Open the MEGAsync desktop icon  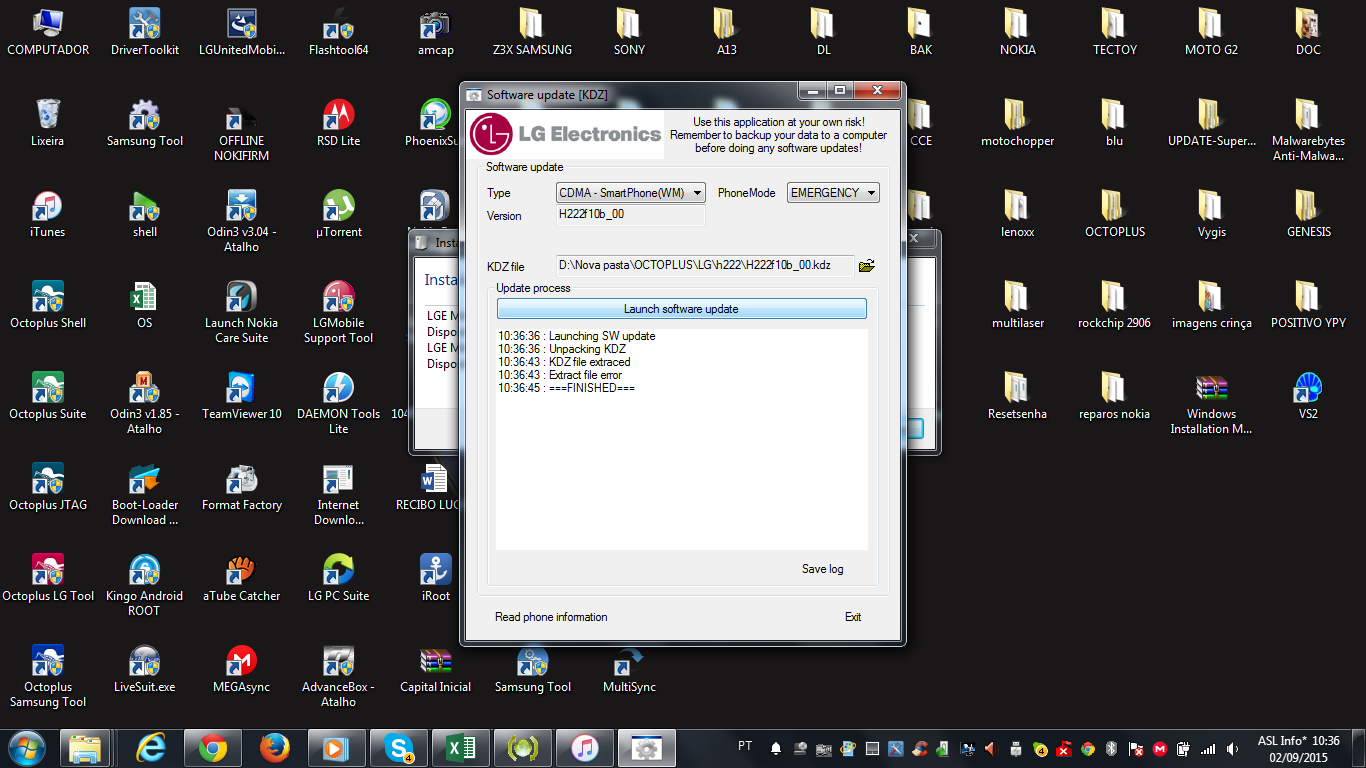coord(241,669)
